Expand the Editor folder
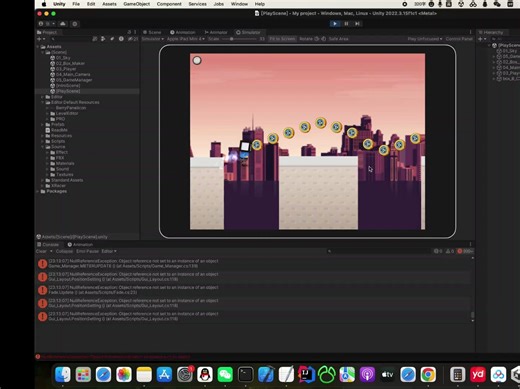Screen dimensions: 520x389 43,97
